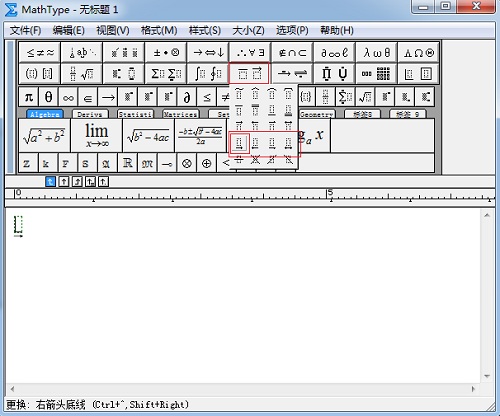This screenshot has height=416, width=500.
Task: Open the spaces and ellipses palette
Action: pos(82,52)
